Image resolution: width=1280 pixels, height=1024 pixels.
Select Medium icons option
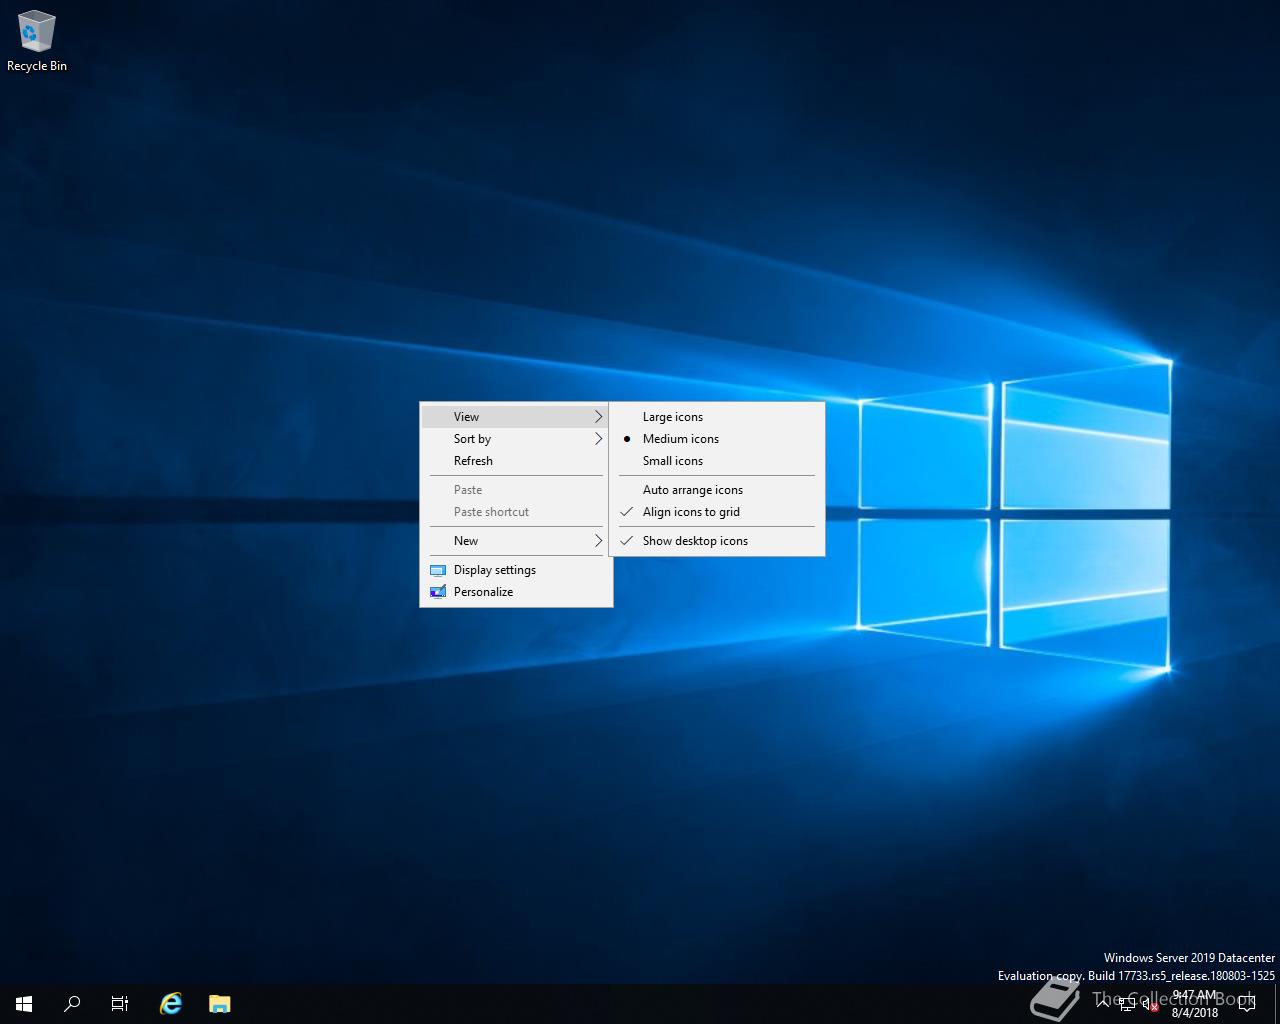(x=717, y=439)
